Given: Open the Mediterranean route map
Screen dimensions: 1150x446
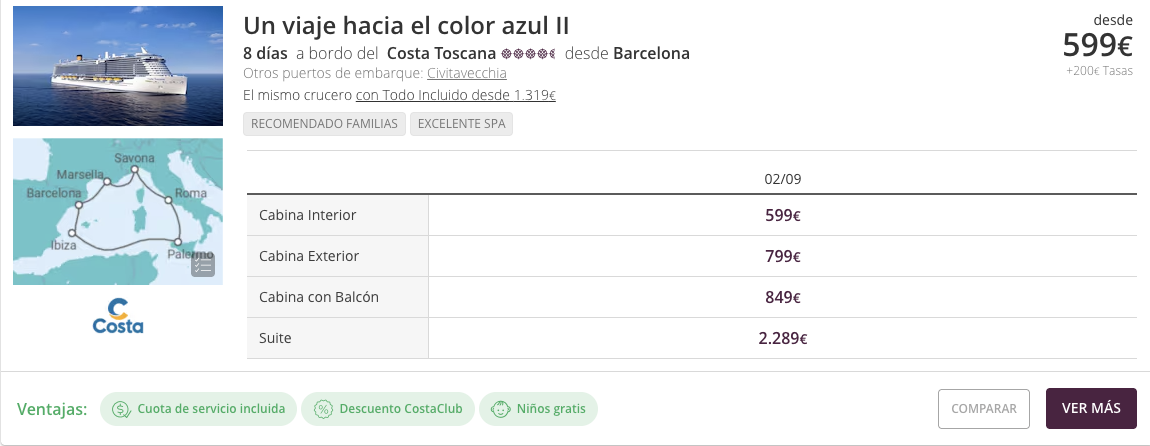Looking at the screenshot, I should pos(118,211).
